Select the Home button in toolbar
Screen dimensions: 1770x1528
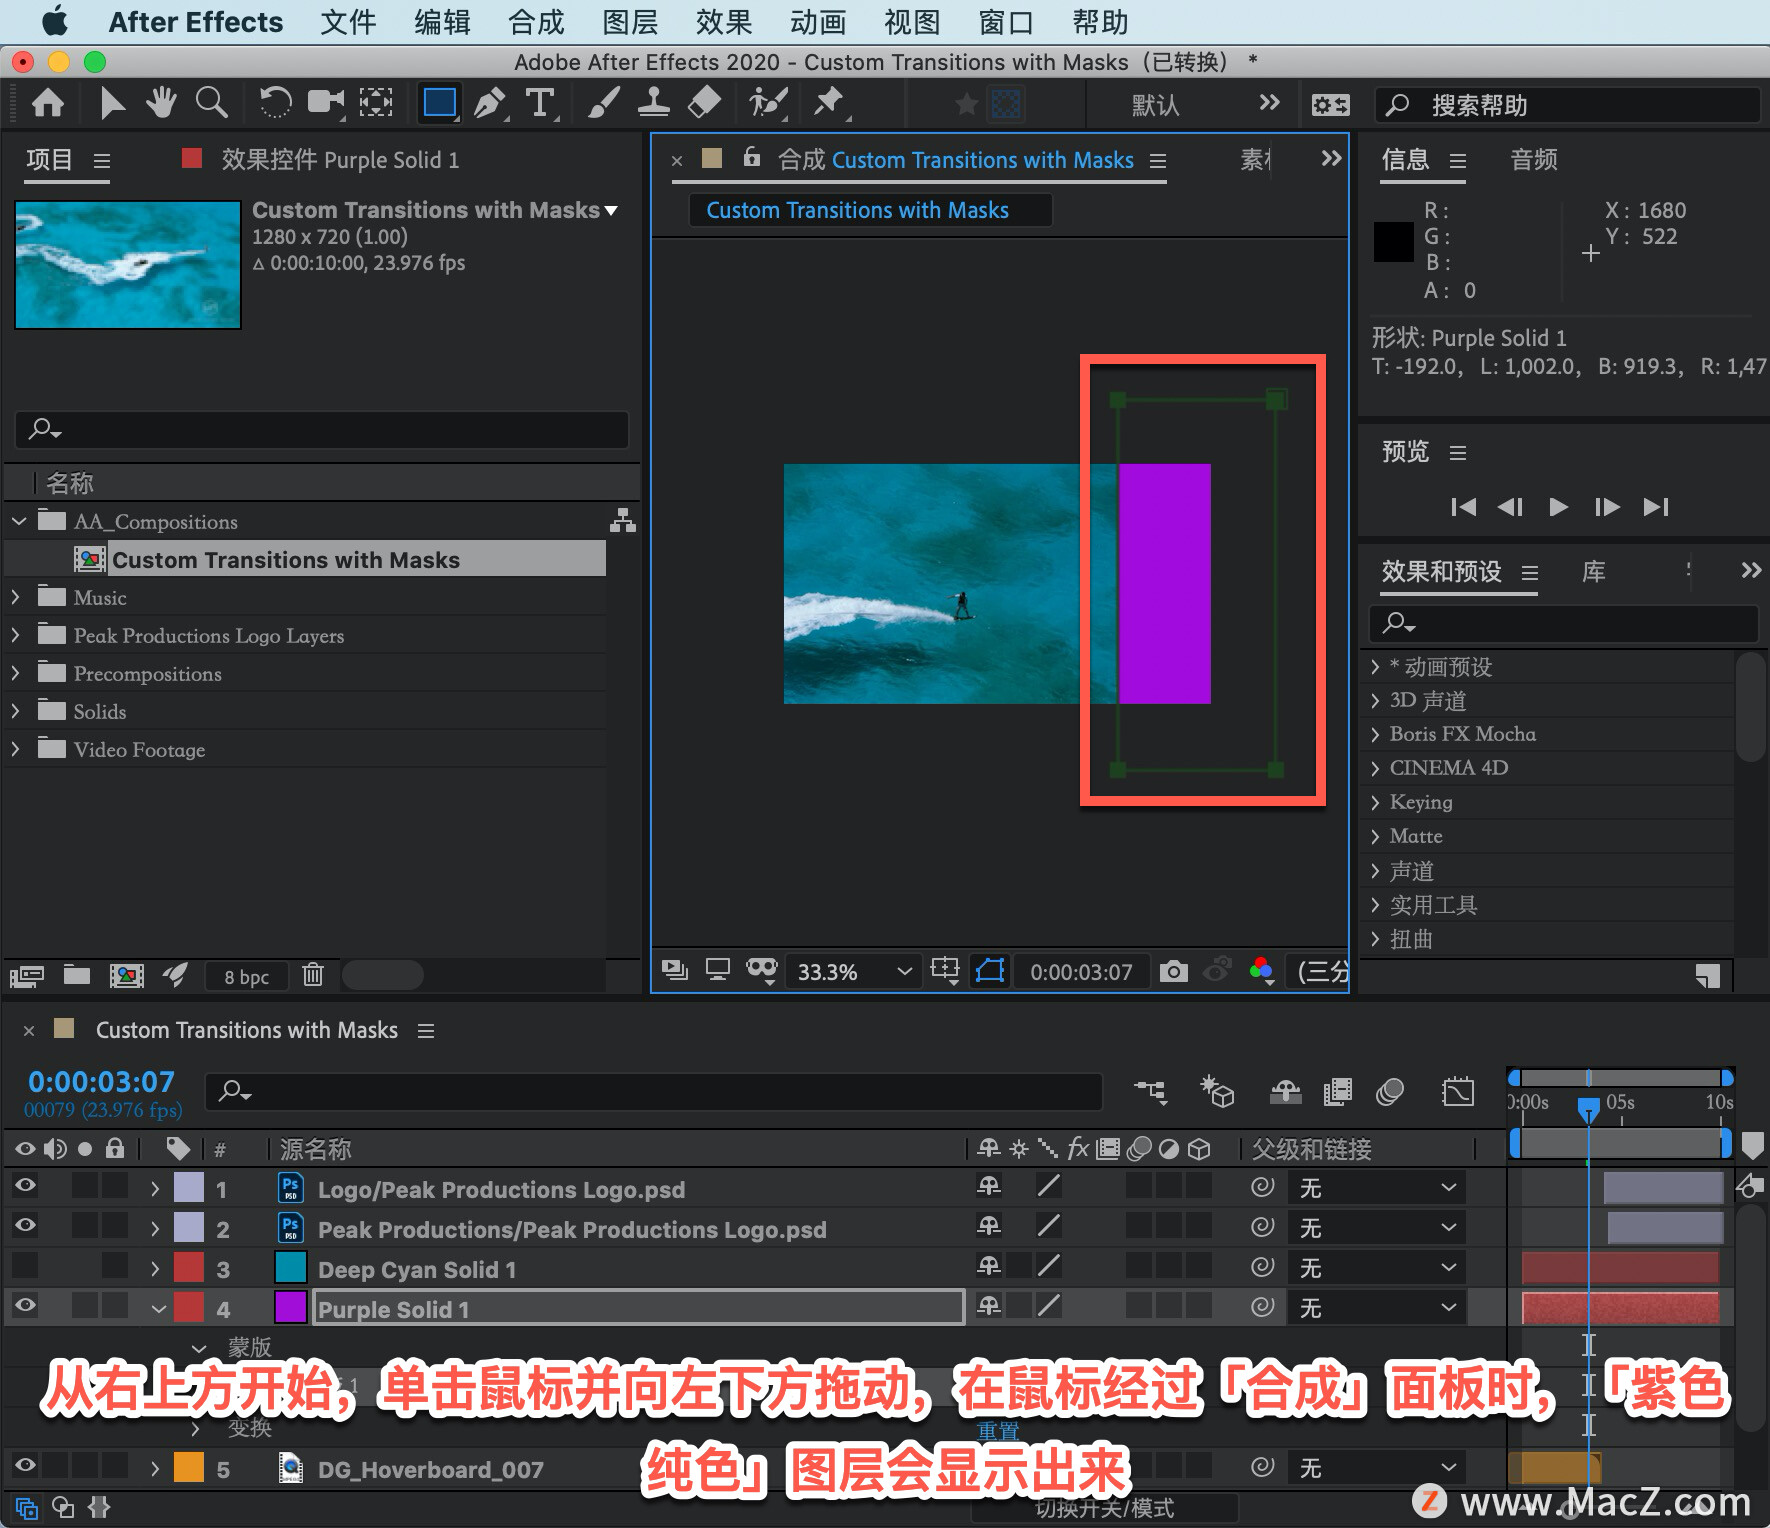[x=48, y=103]
